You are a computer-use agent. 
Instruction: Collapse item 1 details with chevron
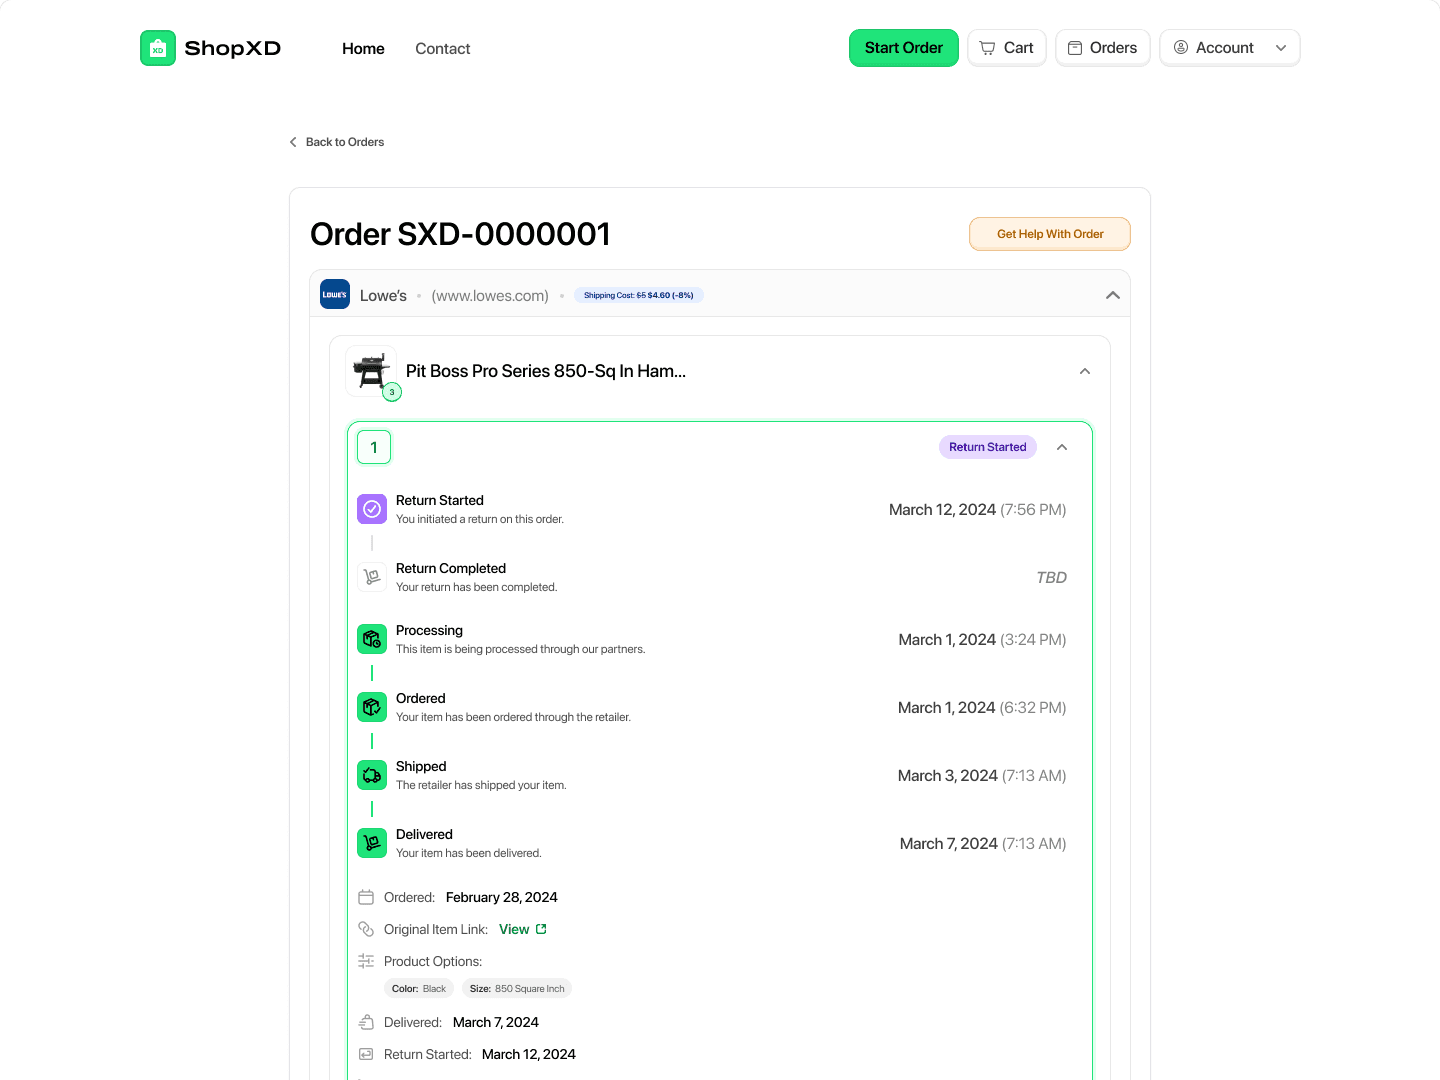click(1062, 447)
